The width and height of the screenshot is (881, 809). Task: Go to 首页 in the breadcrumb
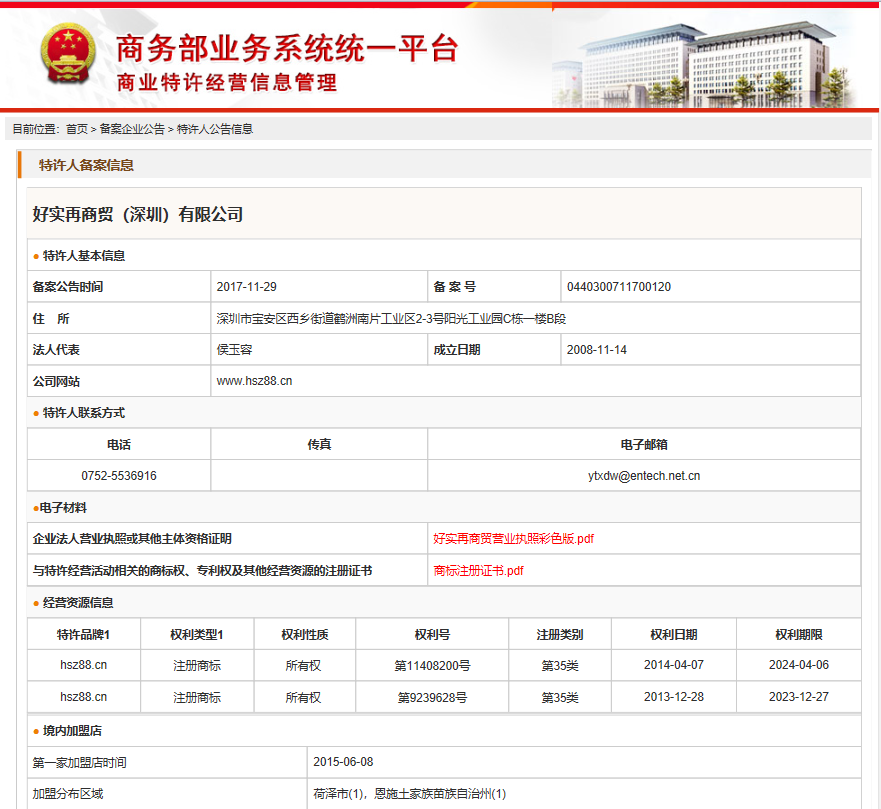77,129
